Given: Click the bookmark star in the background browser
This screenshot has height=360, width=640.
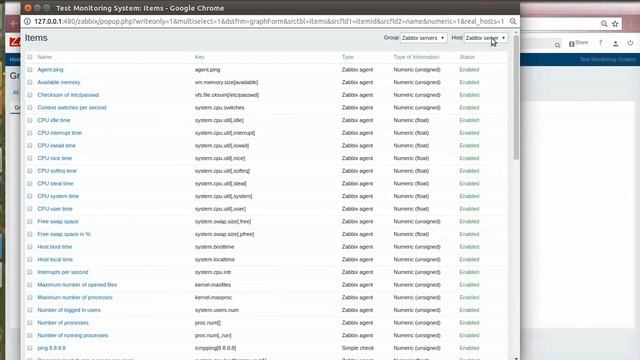Looking at the screenshot, I should click(x=615, y=24).
